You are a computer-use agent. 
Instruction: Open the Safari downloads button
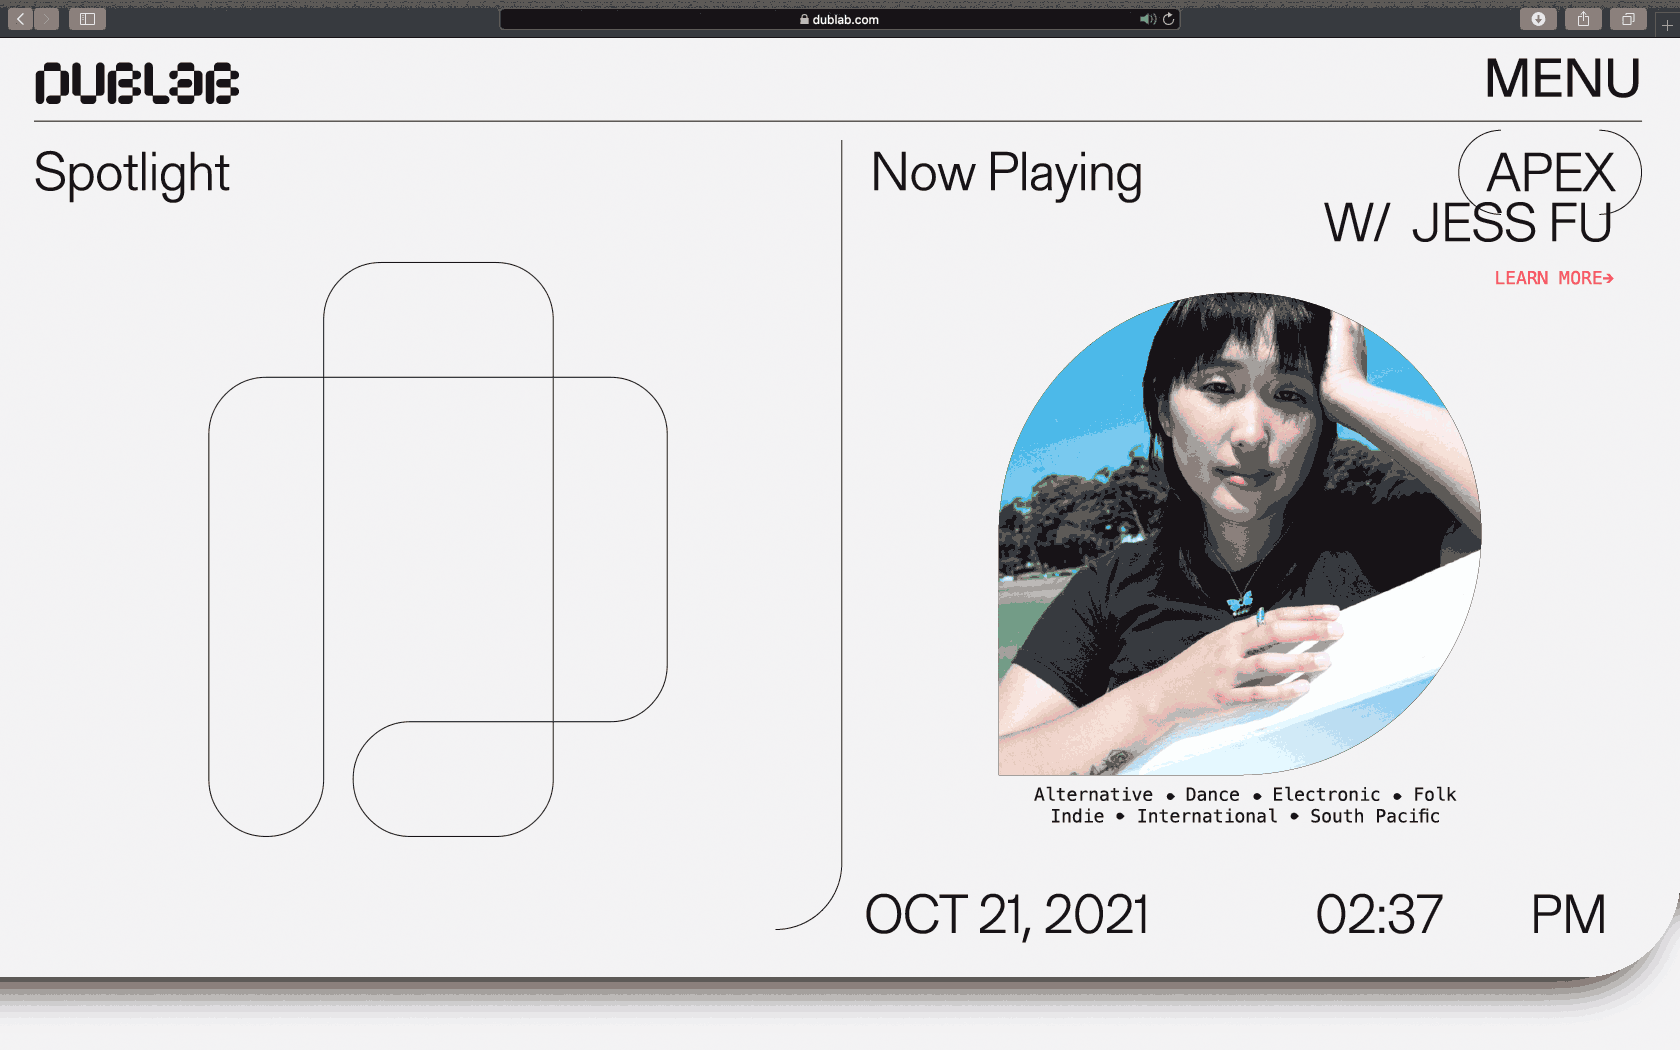tap(1537, 19)
